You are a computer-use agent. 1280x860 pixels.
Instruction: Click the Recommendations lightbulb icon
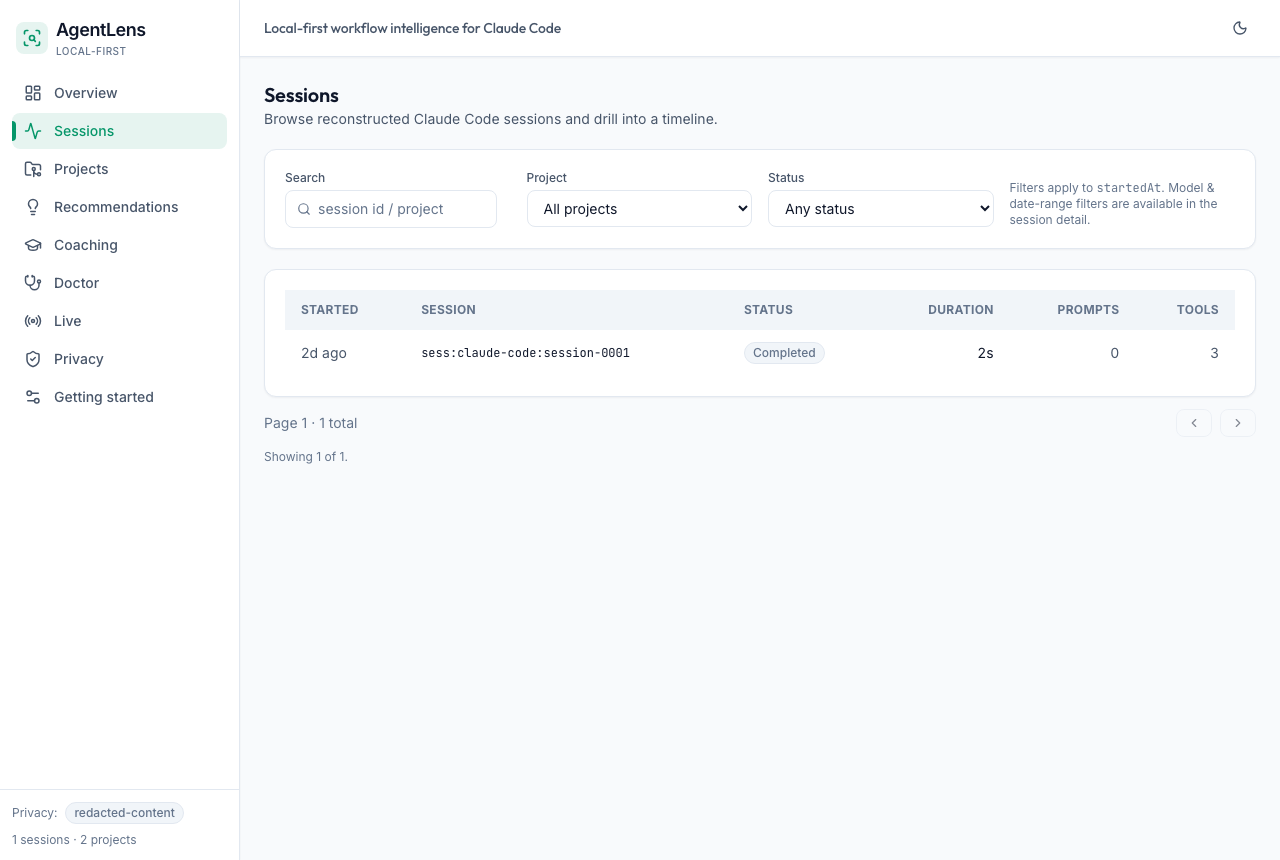(33, 207)
